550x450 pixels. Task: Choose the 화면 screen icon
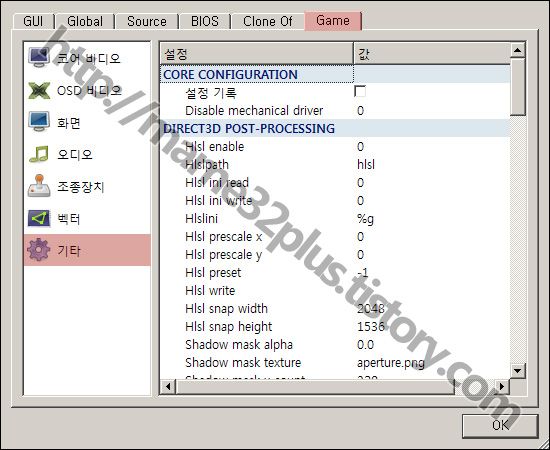point(39,122)
